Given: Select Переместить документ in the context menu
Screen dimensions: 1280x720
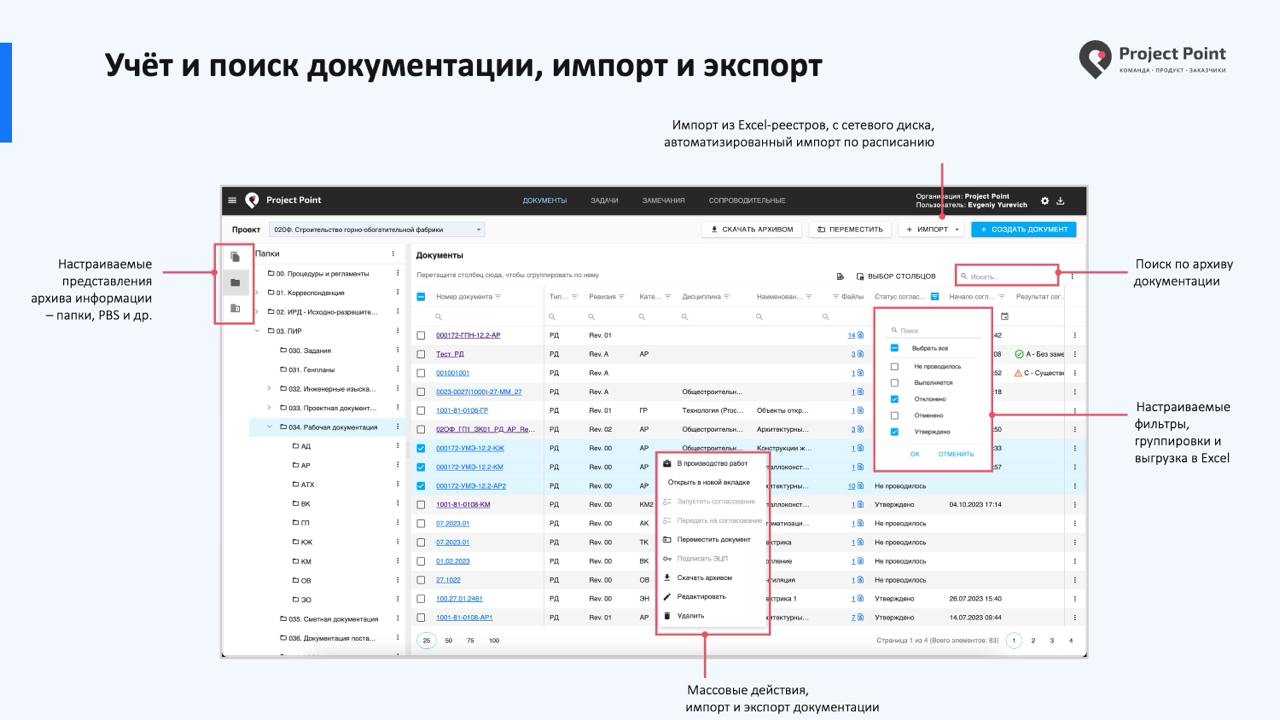Looking at the screenshot, I should [713, 540].
